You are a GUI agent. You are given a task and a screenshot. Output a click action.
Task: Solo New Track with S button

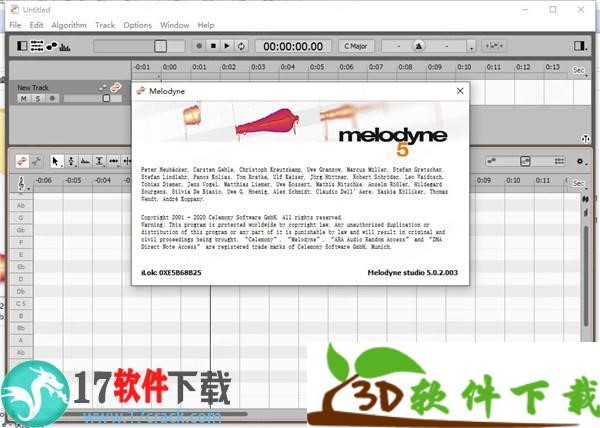tap(38, 99)
